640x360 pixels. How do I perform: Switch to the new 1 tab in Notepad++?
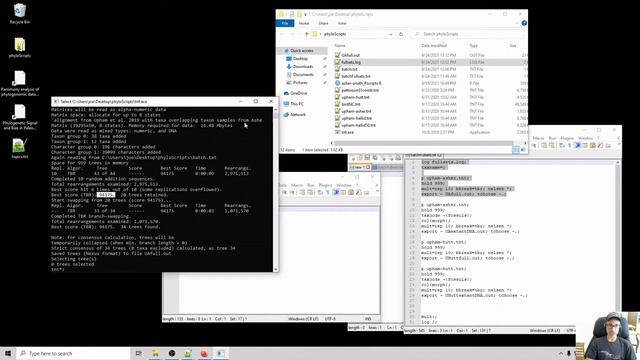point(360,167)
